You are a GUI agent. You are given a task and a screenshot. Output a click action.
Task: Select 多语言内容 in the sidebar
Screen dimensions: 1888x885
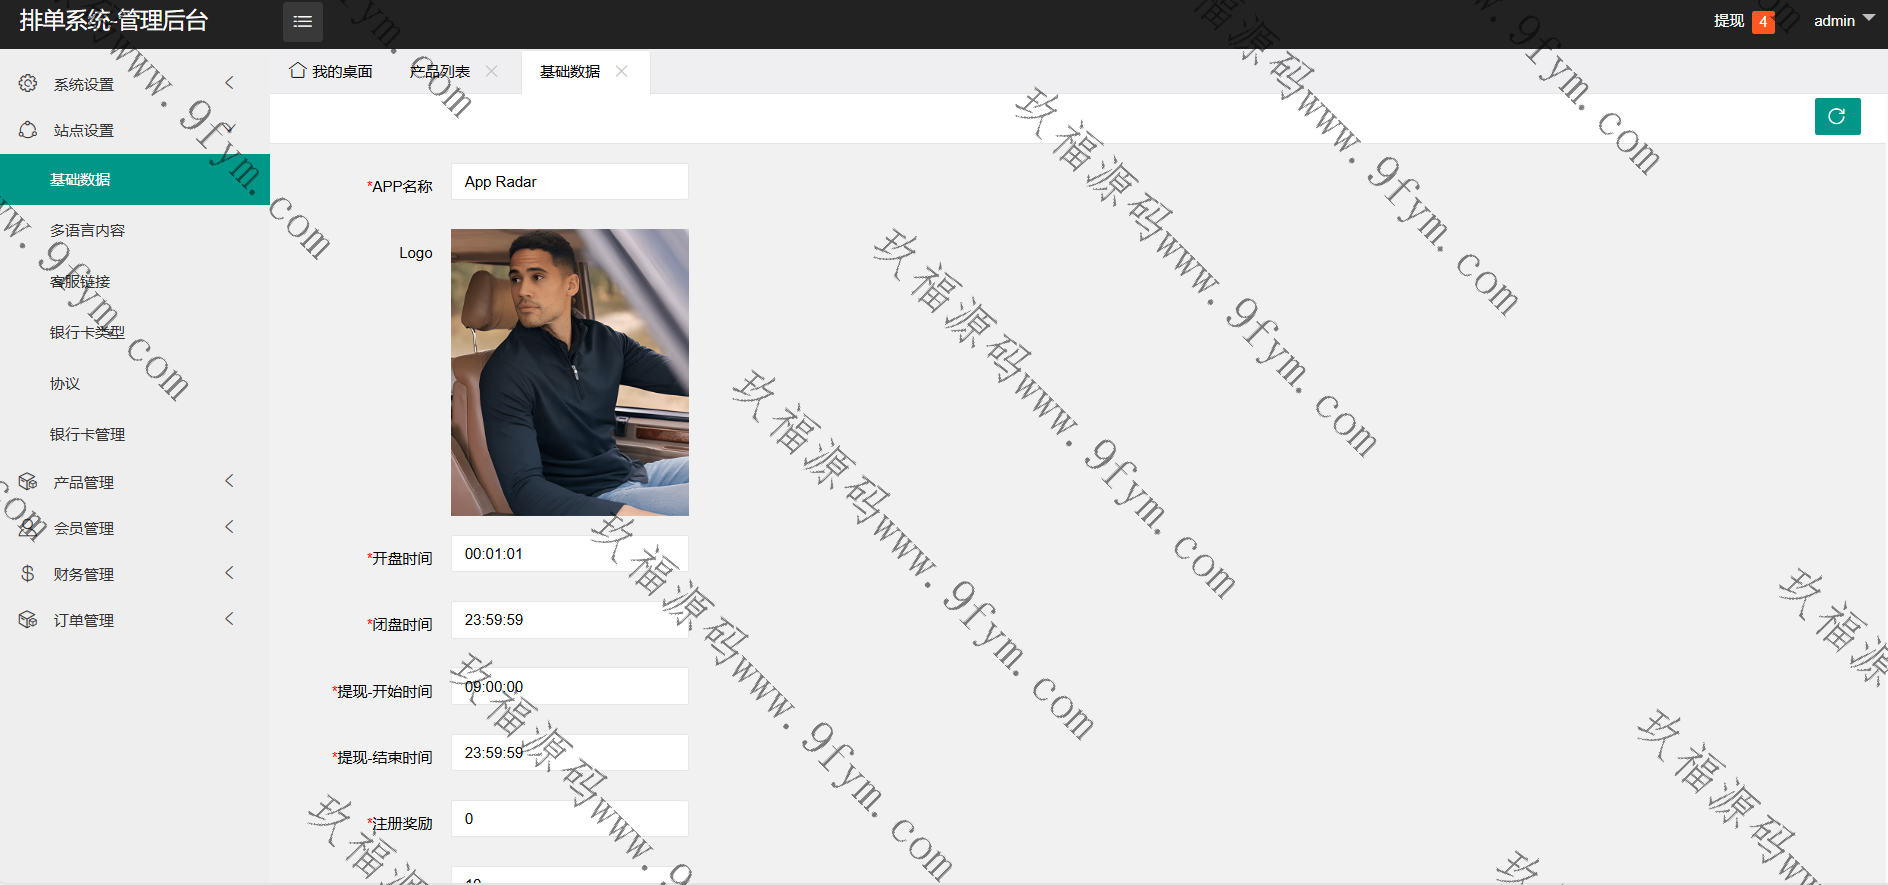[x=88, y=230]
